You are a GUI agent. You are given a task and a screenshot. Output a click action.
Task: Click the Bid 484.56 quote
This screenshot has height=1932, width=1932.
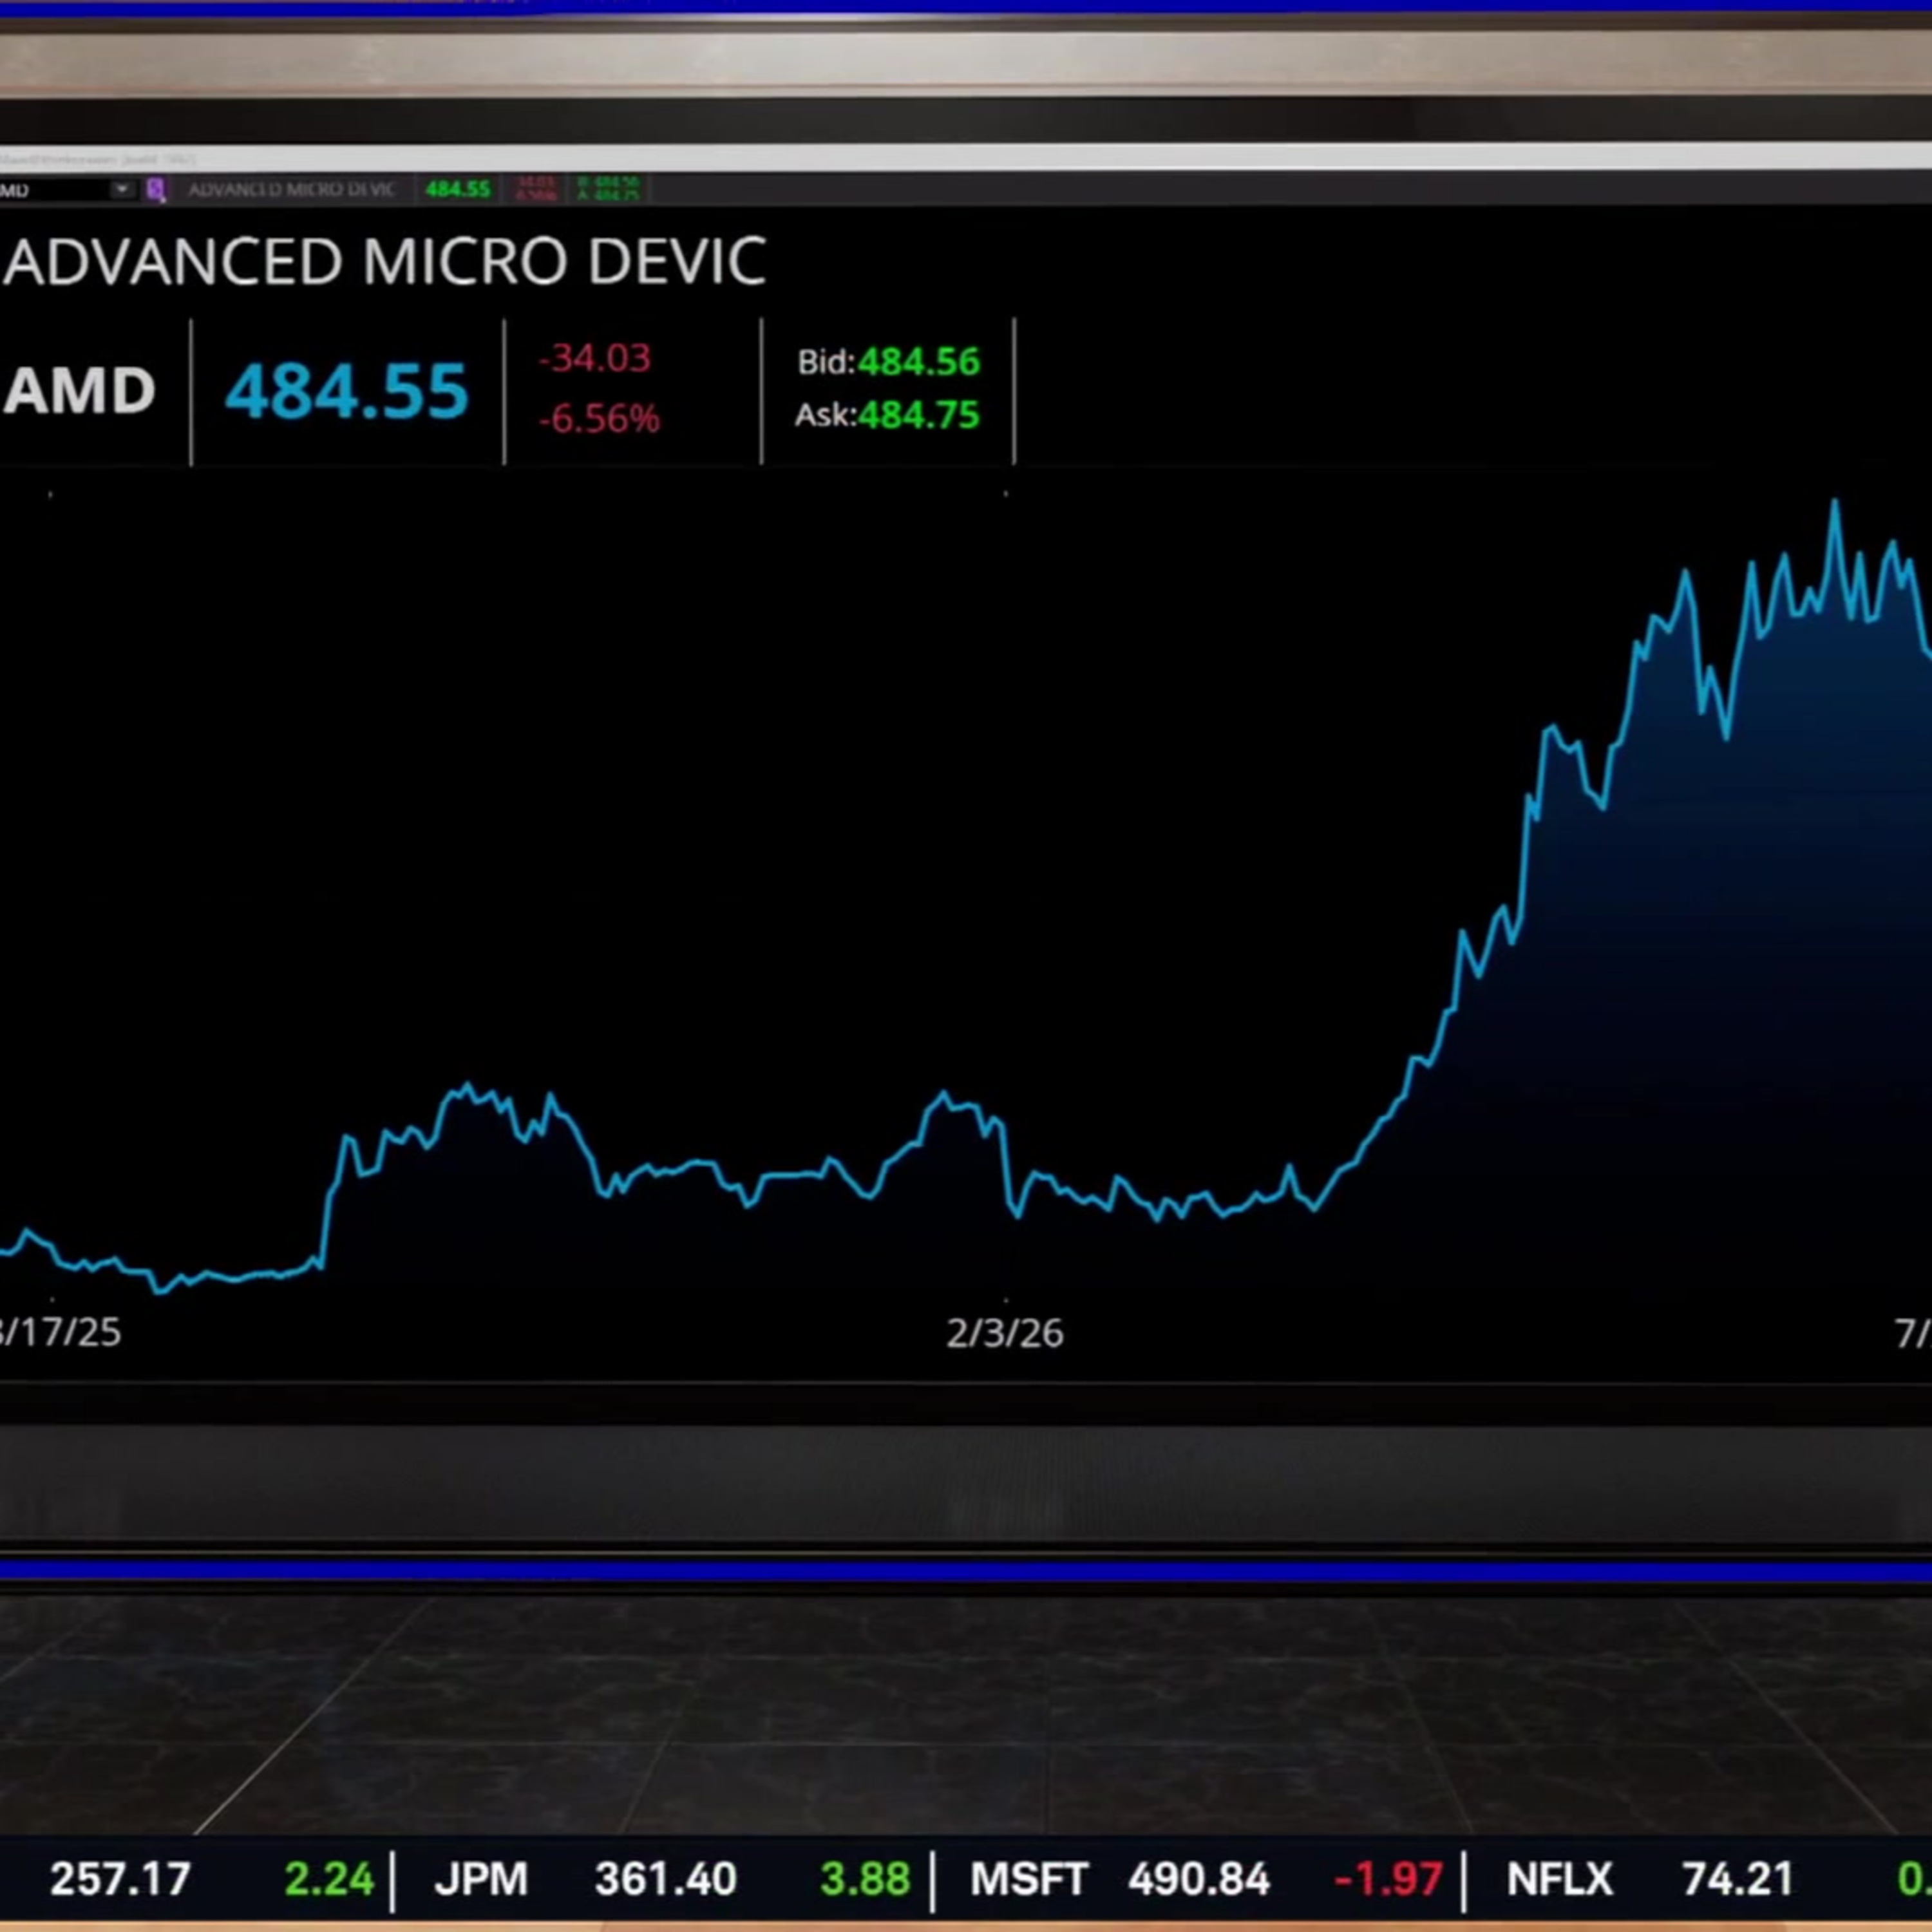pos(888,362)
